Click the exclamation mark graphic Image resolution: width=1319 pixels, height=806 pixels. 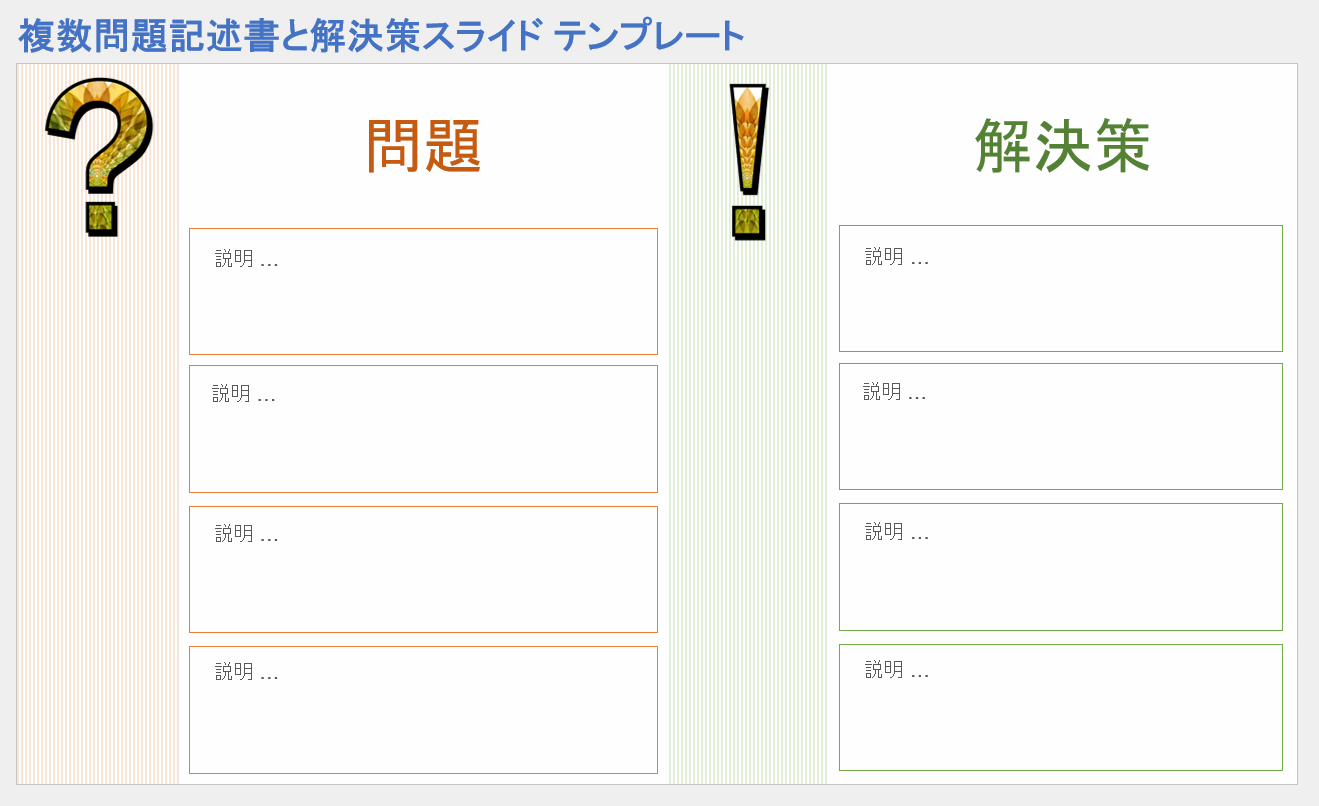pos(748,162)
